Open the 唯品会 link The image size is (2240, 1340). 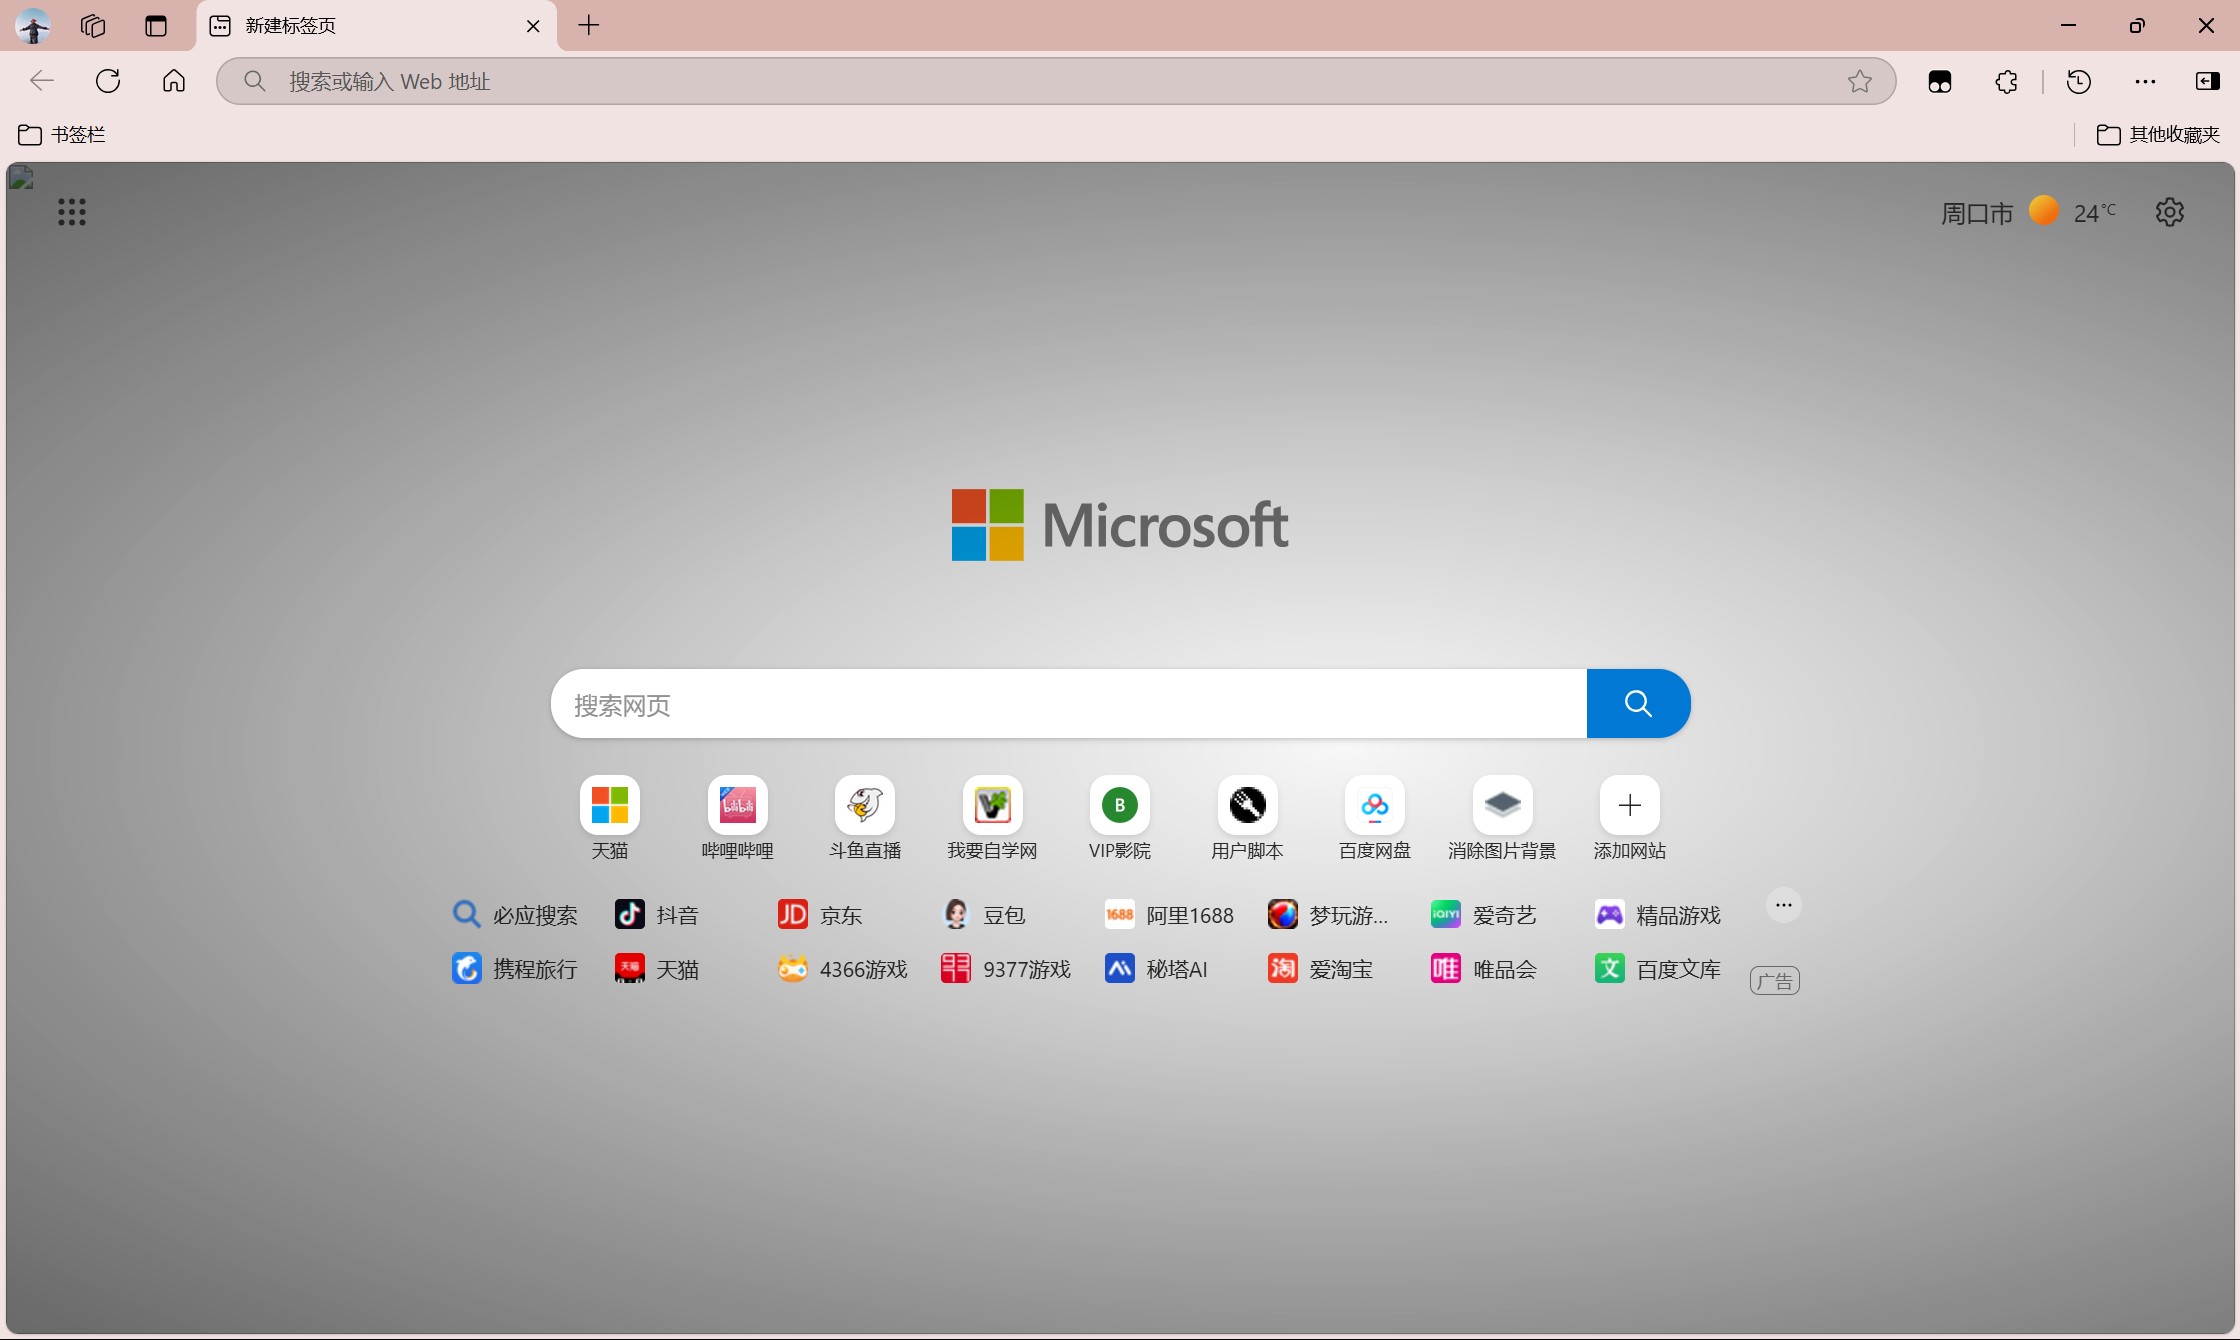click(1484, 968)
